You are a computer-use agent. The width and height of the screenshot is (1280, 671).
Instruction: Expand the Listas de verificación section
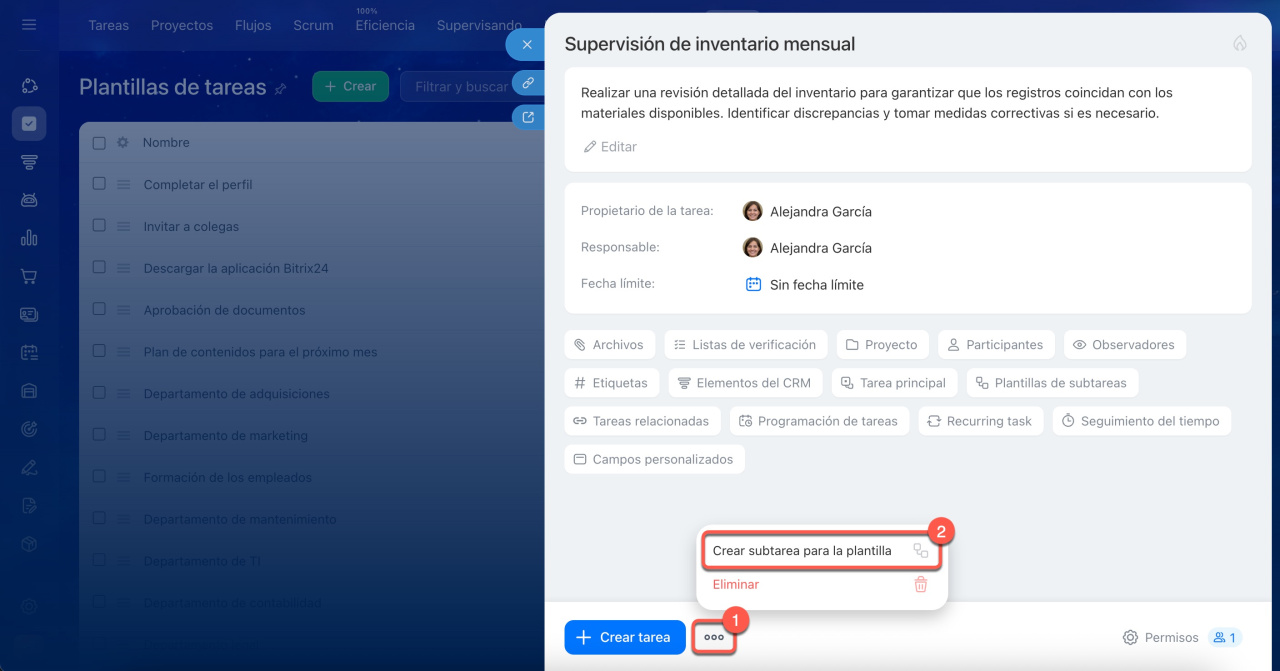[x=745, y=345]
